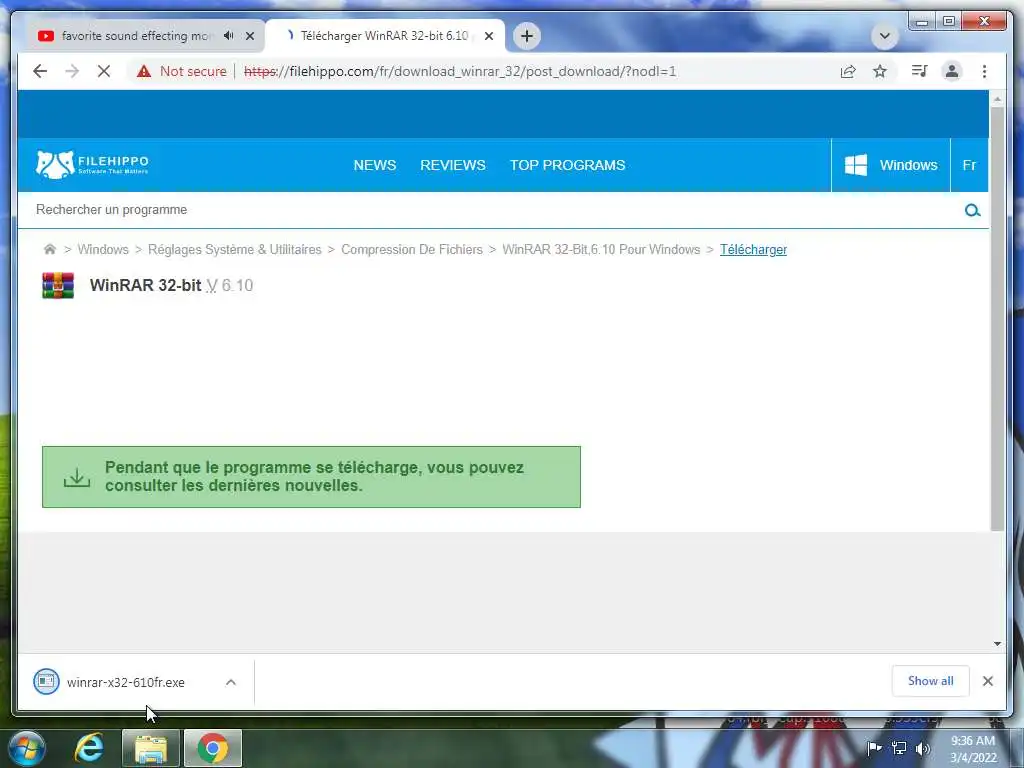Click the page vertical scrollbar
This screenshot has height=768, width=1024.
(997, 319)
